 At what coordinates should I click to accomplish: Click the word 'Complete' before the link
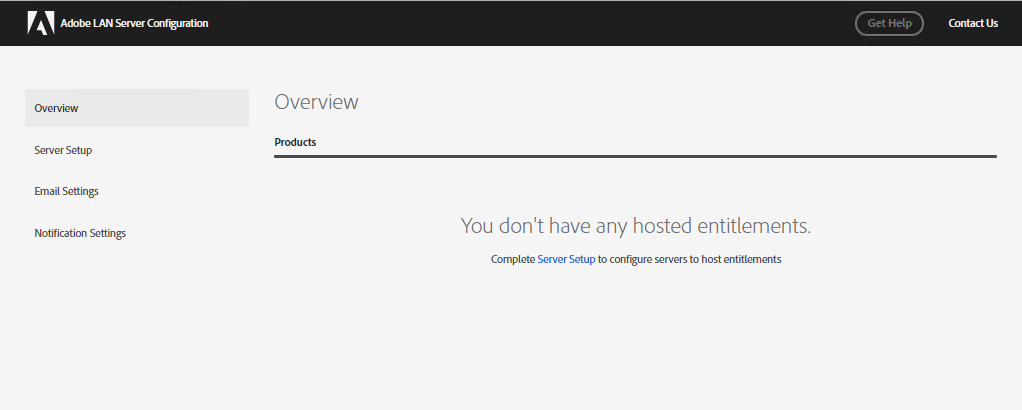tap(513, 259)
